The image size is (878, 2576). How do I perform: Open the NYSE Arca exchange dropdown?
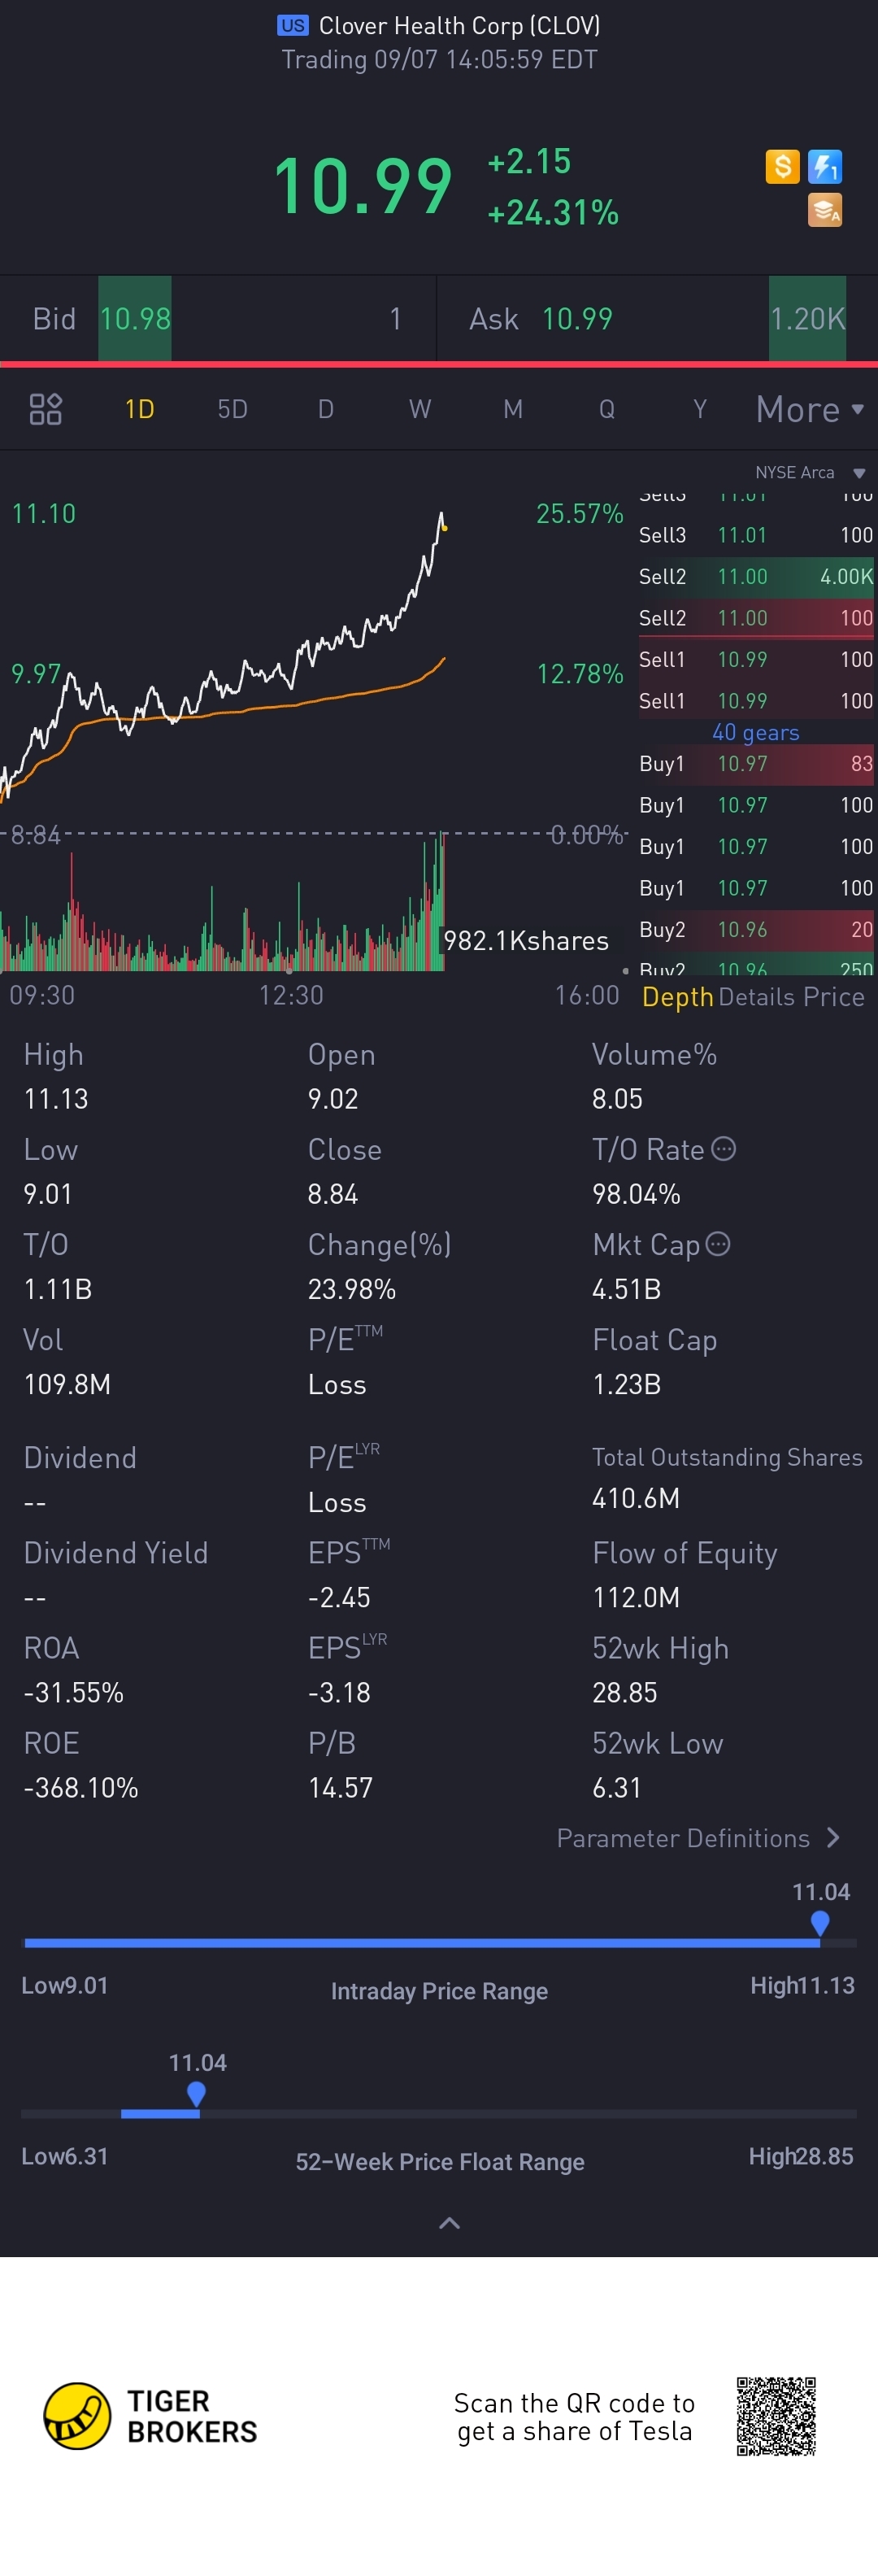pyautogui.click(x=810, y=472)
